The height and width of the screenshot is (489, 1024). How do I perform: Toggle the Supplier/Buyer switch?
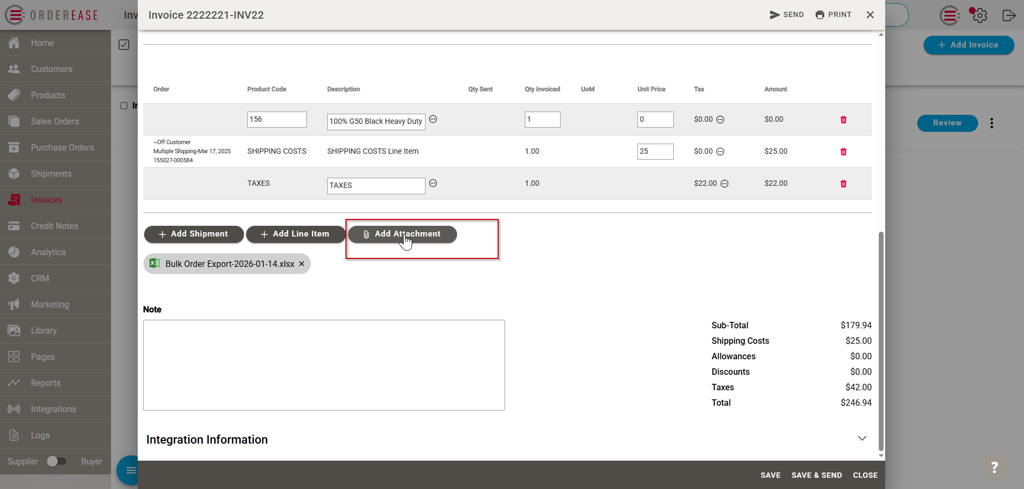coord(56,461)
